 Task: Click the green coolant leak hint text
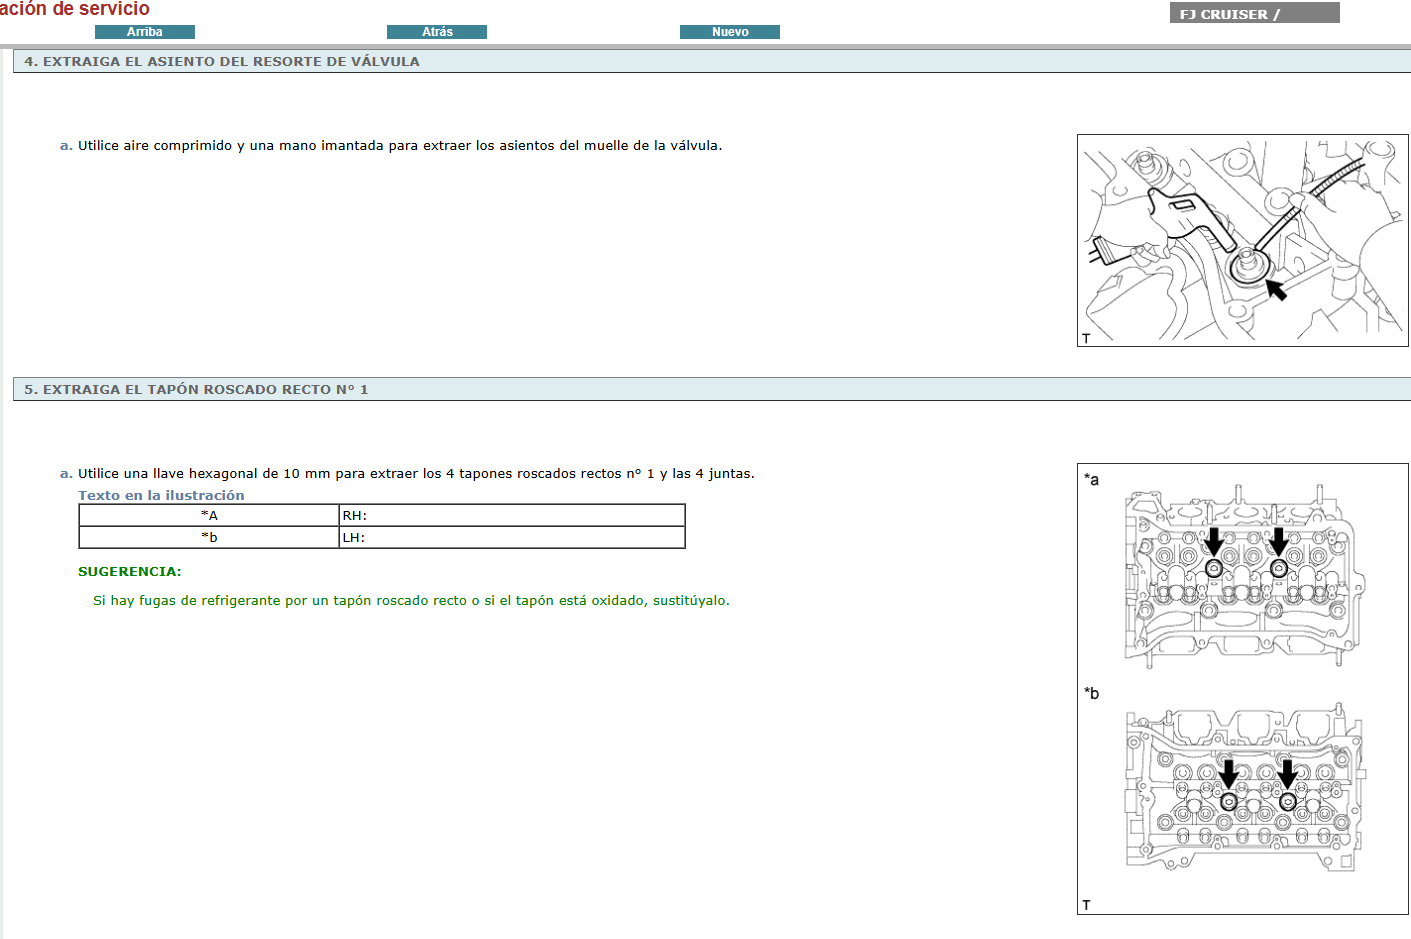[411, 601]
